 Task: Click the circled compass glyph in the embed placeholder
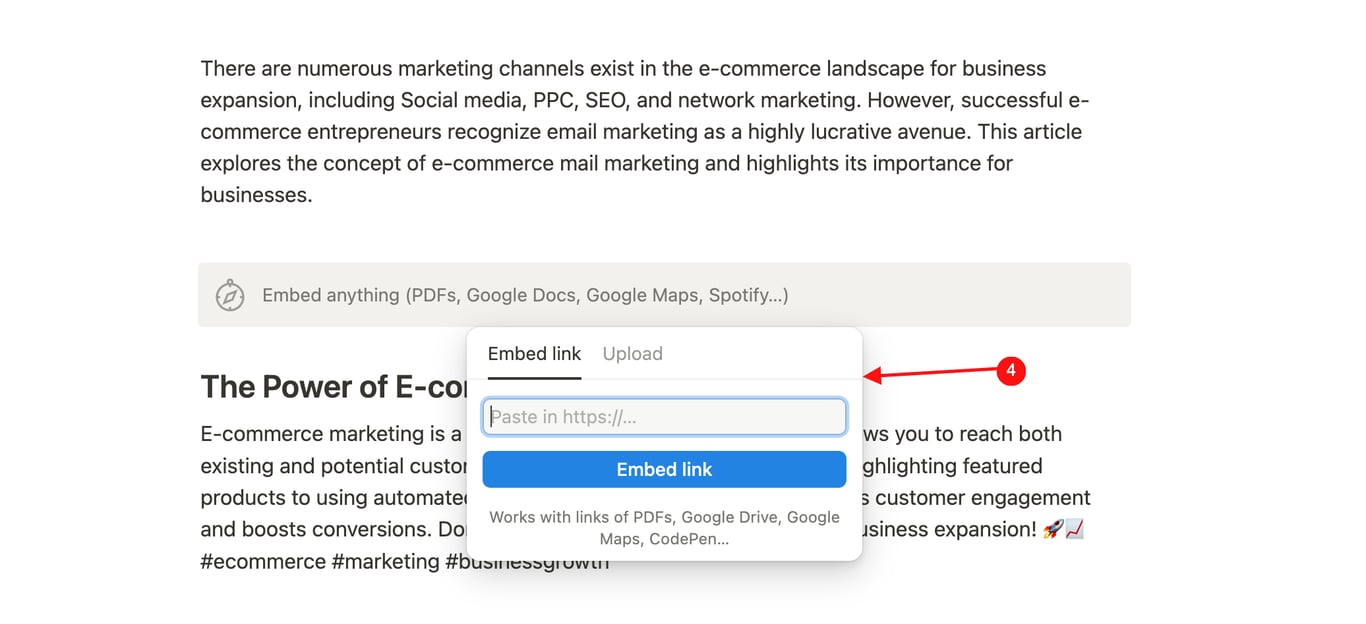pyautogui.click(x=230, y=295)
